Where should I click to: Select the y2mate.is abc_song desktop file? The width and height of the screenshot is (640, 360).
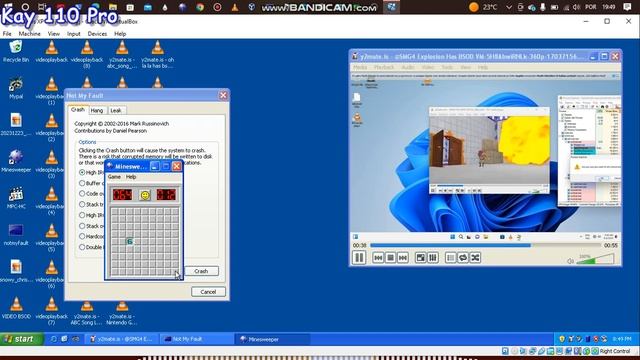[x=122, y=54]
